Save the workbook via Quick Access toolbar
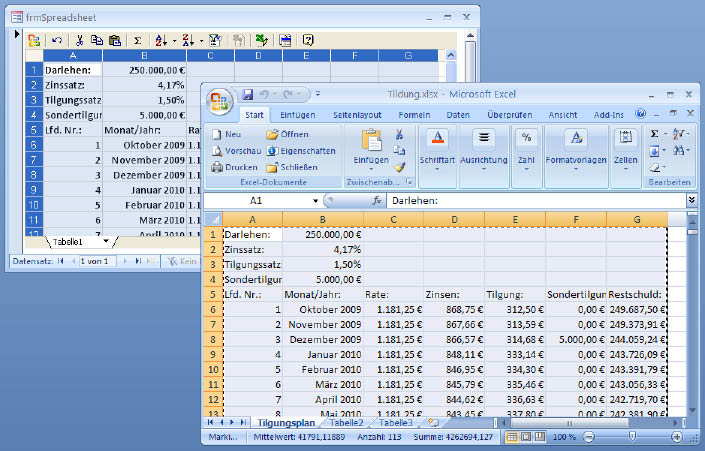The width and height of the screenshot is (705, 451). 247,95
